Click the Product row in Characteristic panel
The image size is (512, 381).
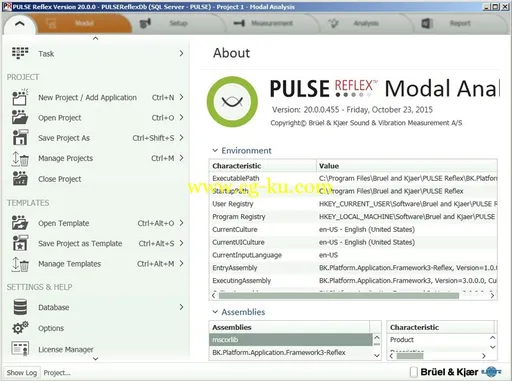(x=438, y=340)
